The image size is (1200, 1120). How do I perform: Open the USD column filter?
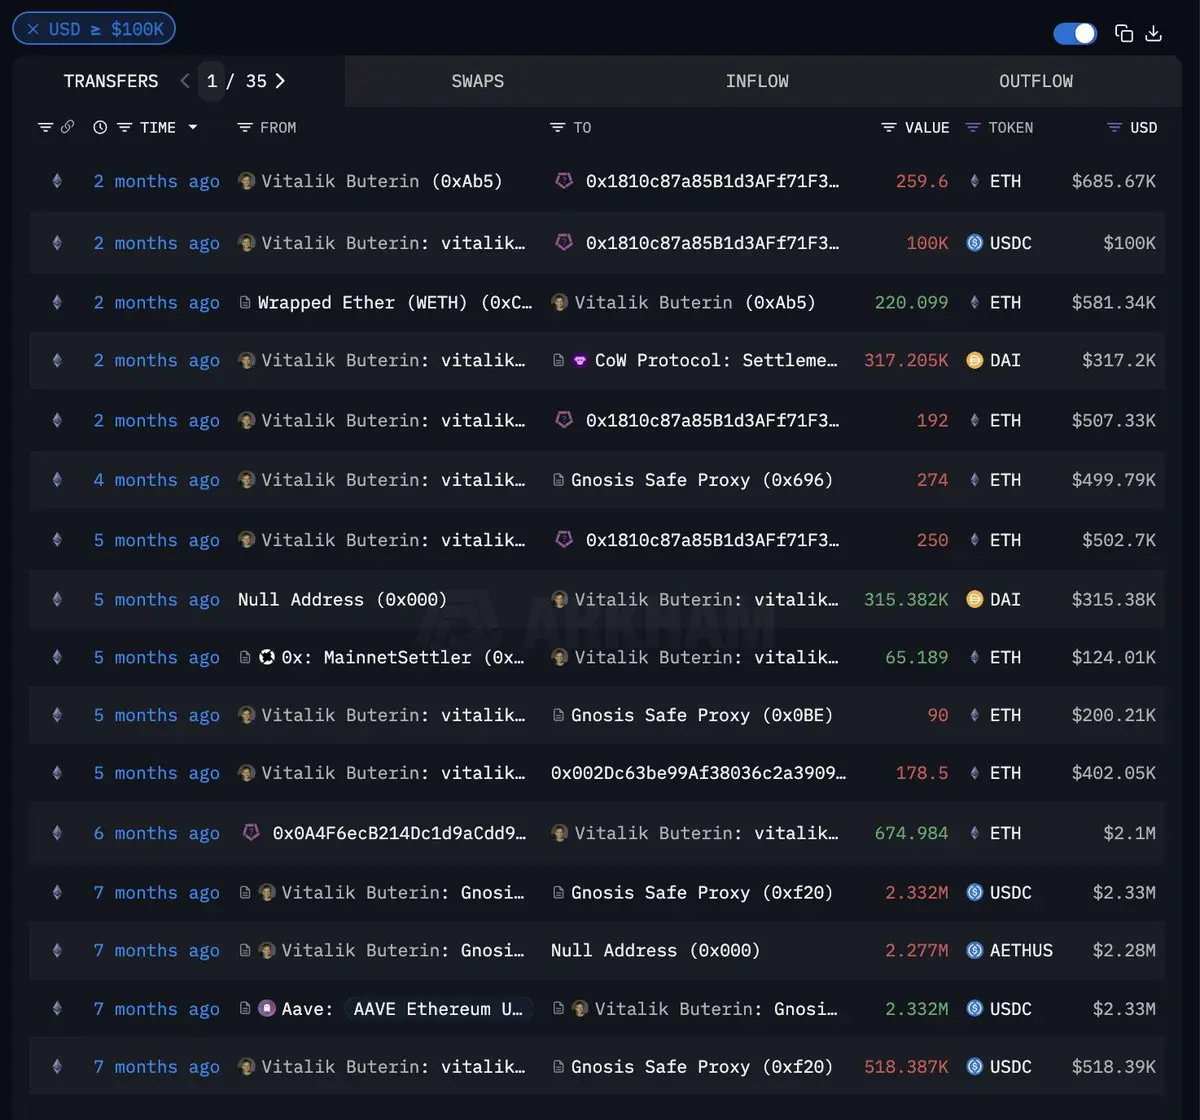pyautogui.click(x=1115, y=127)
